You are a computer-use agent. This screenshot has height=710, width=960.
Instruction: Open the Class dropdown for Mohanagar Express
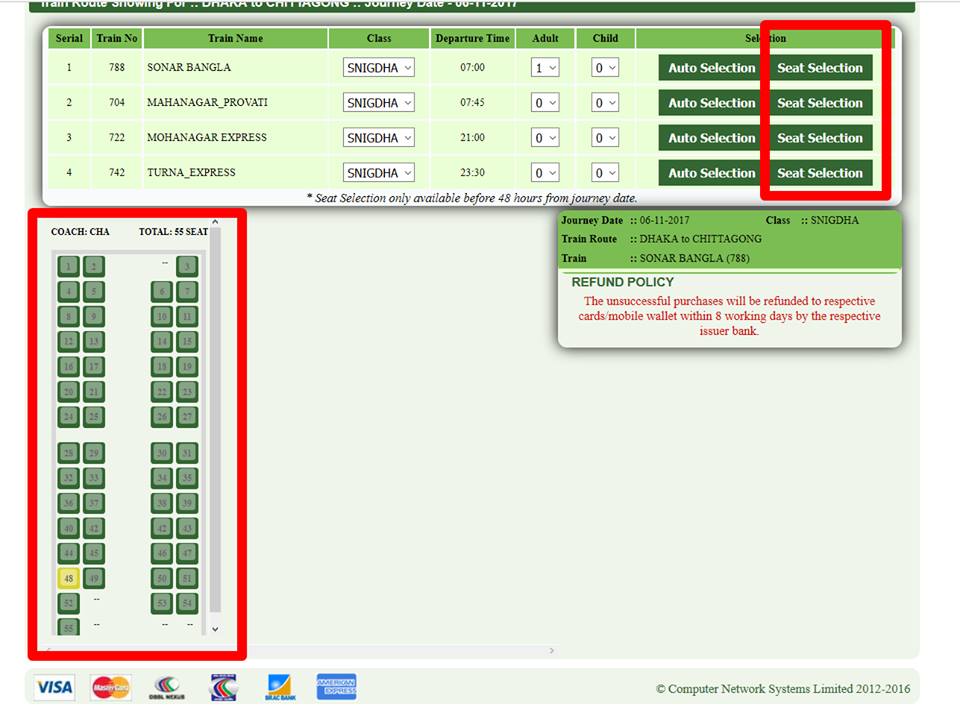379,138
